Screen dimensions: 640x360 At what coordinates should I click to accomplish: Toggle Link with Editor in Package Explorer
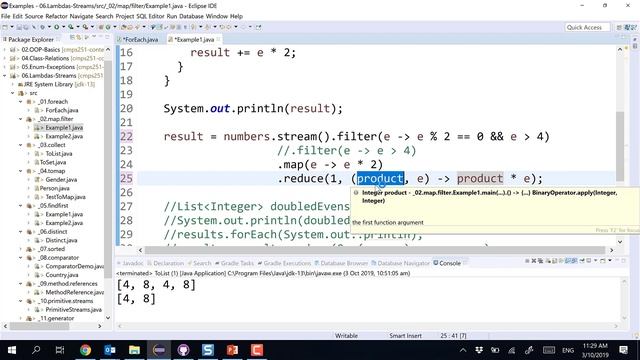pyautogui.click(x=79, y=38)
